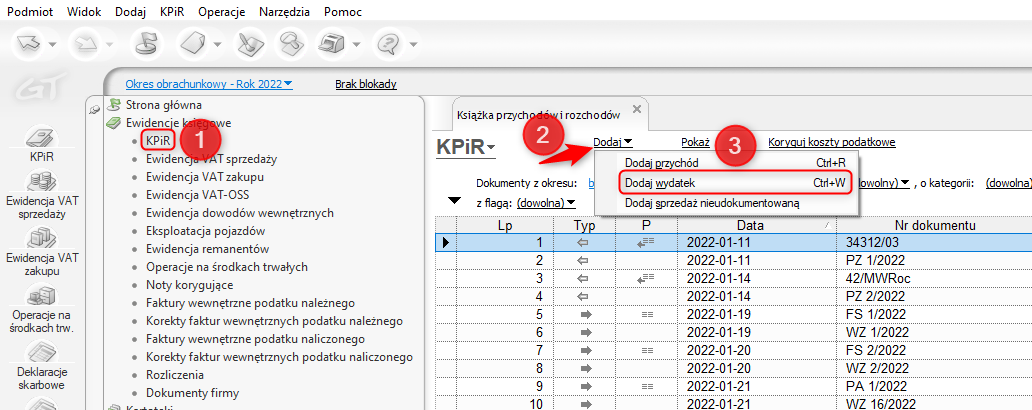Open KPiR sidebar shortcut icon
The width and height of the screenshot is (1032, 410).
[x=41, y=140]
